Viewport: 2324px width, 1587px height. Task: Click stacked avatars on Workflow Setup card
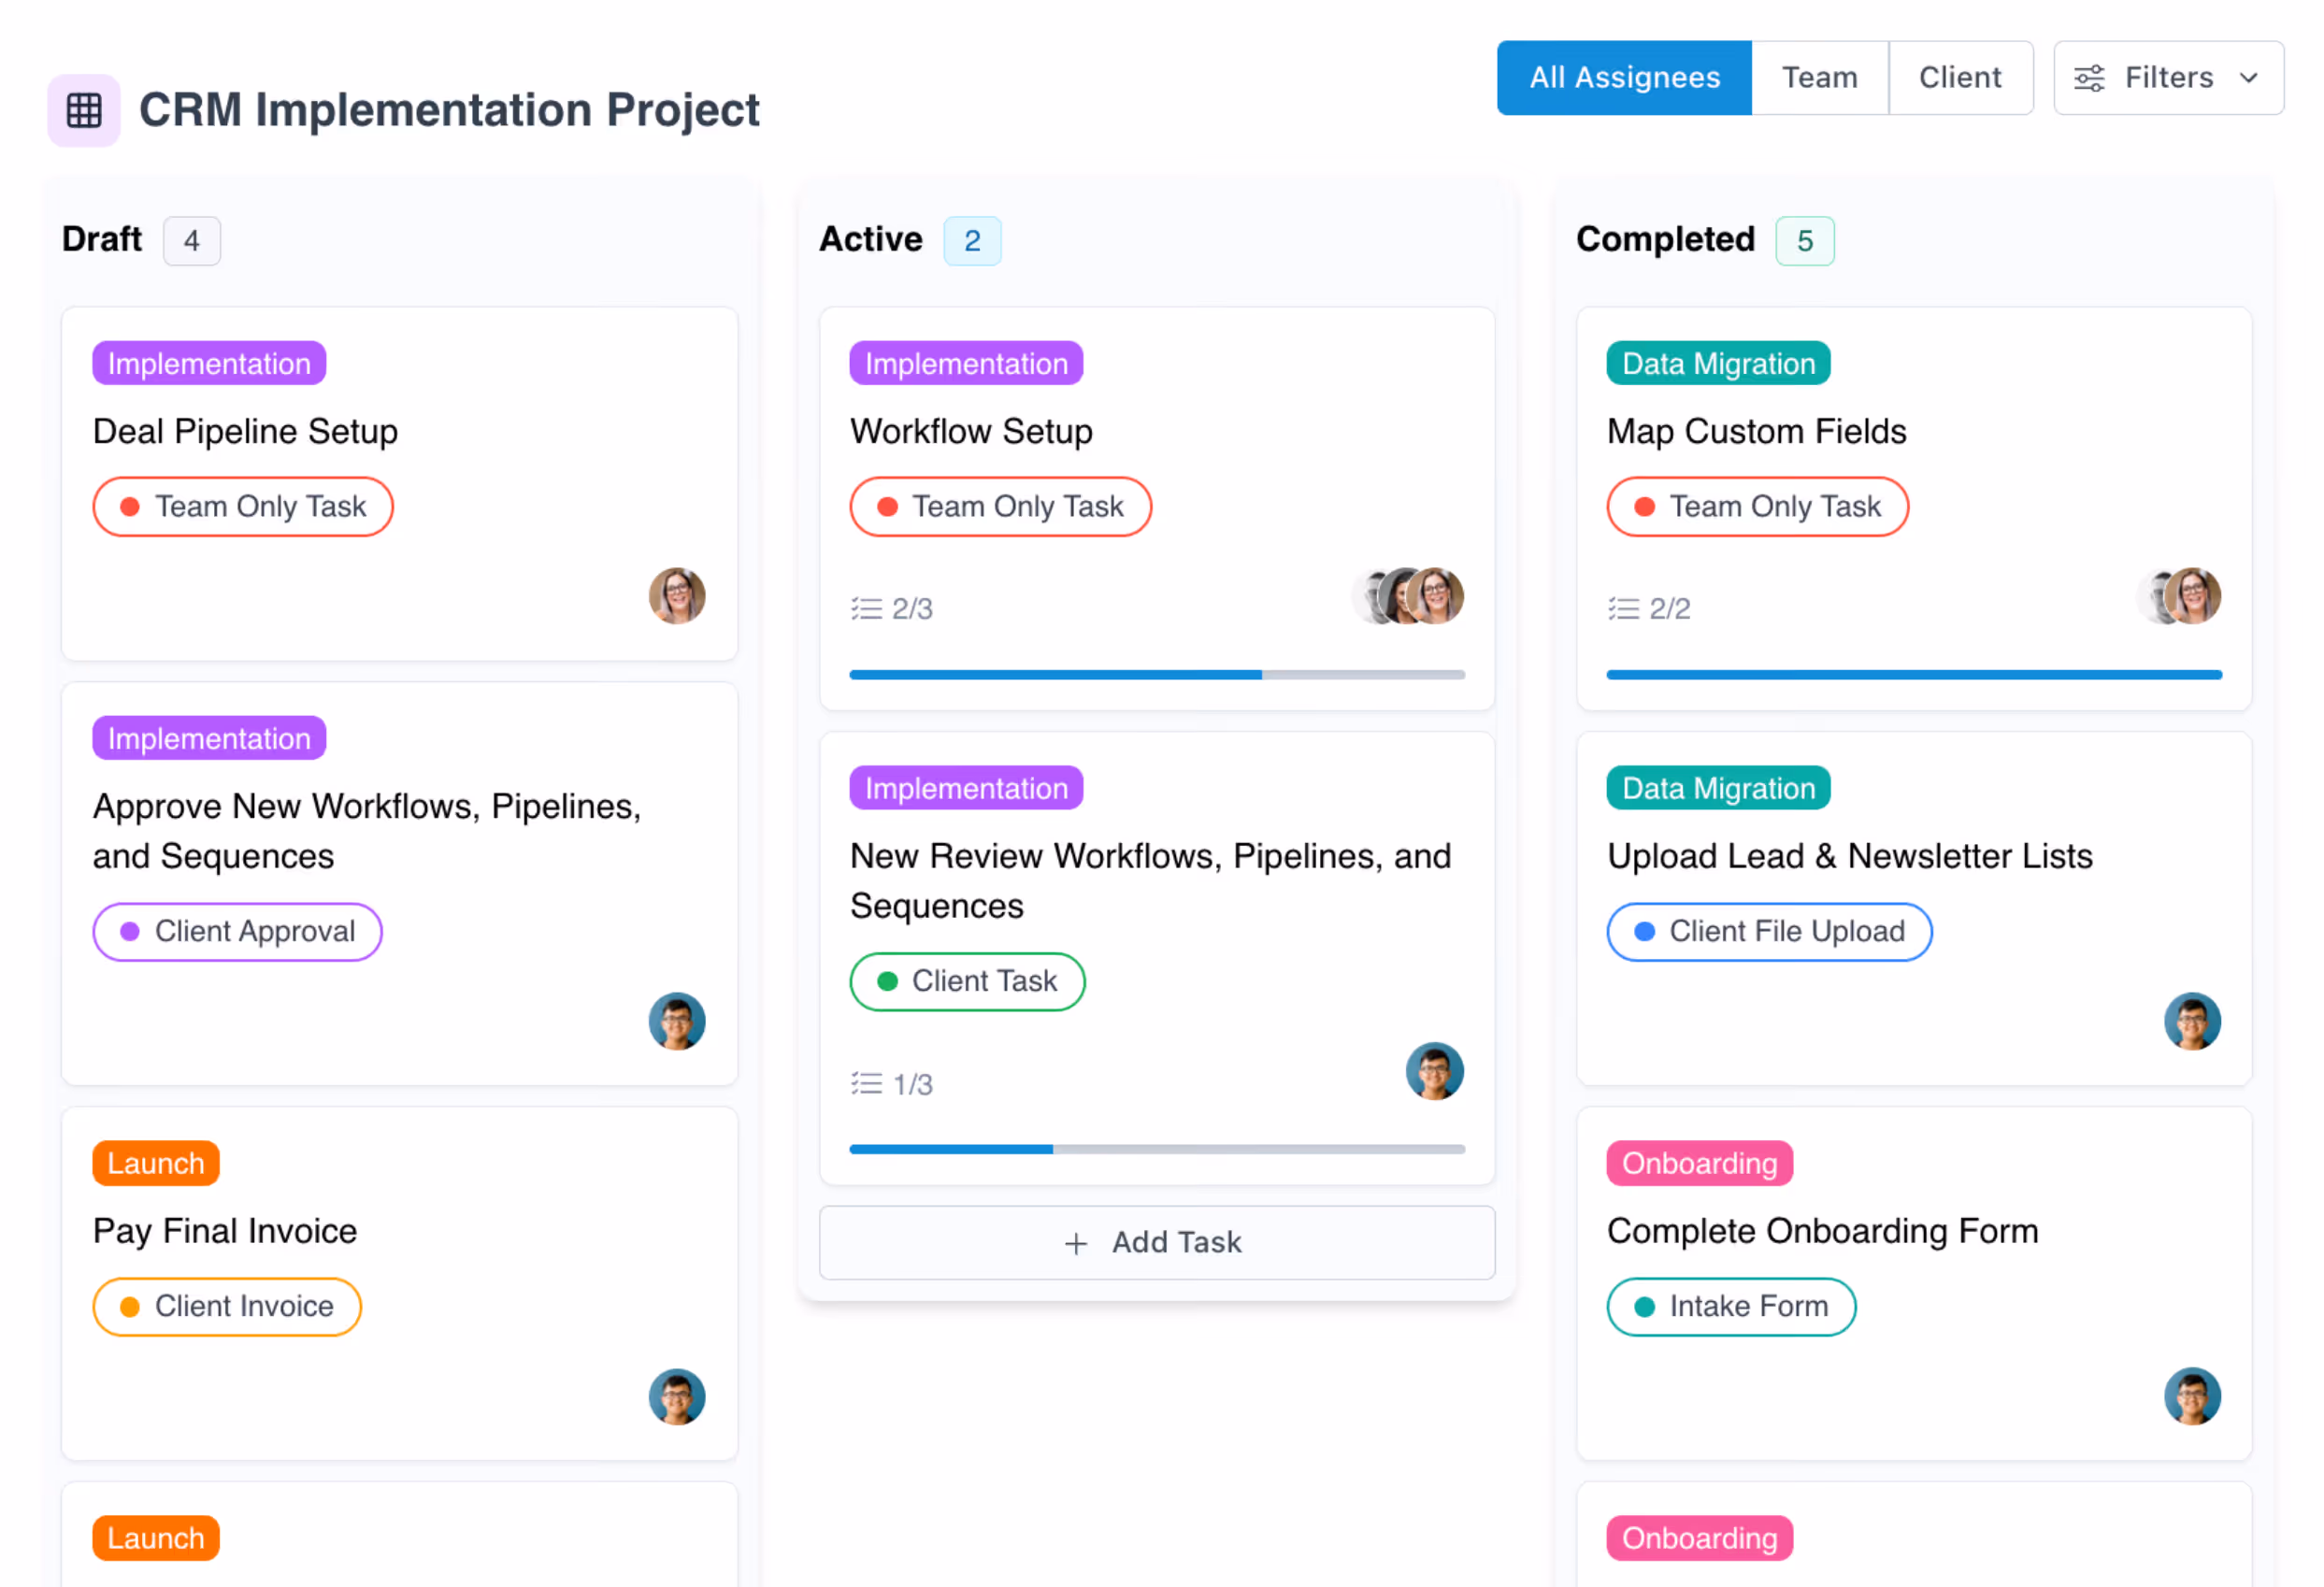[x=1408, y=596]
